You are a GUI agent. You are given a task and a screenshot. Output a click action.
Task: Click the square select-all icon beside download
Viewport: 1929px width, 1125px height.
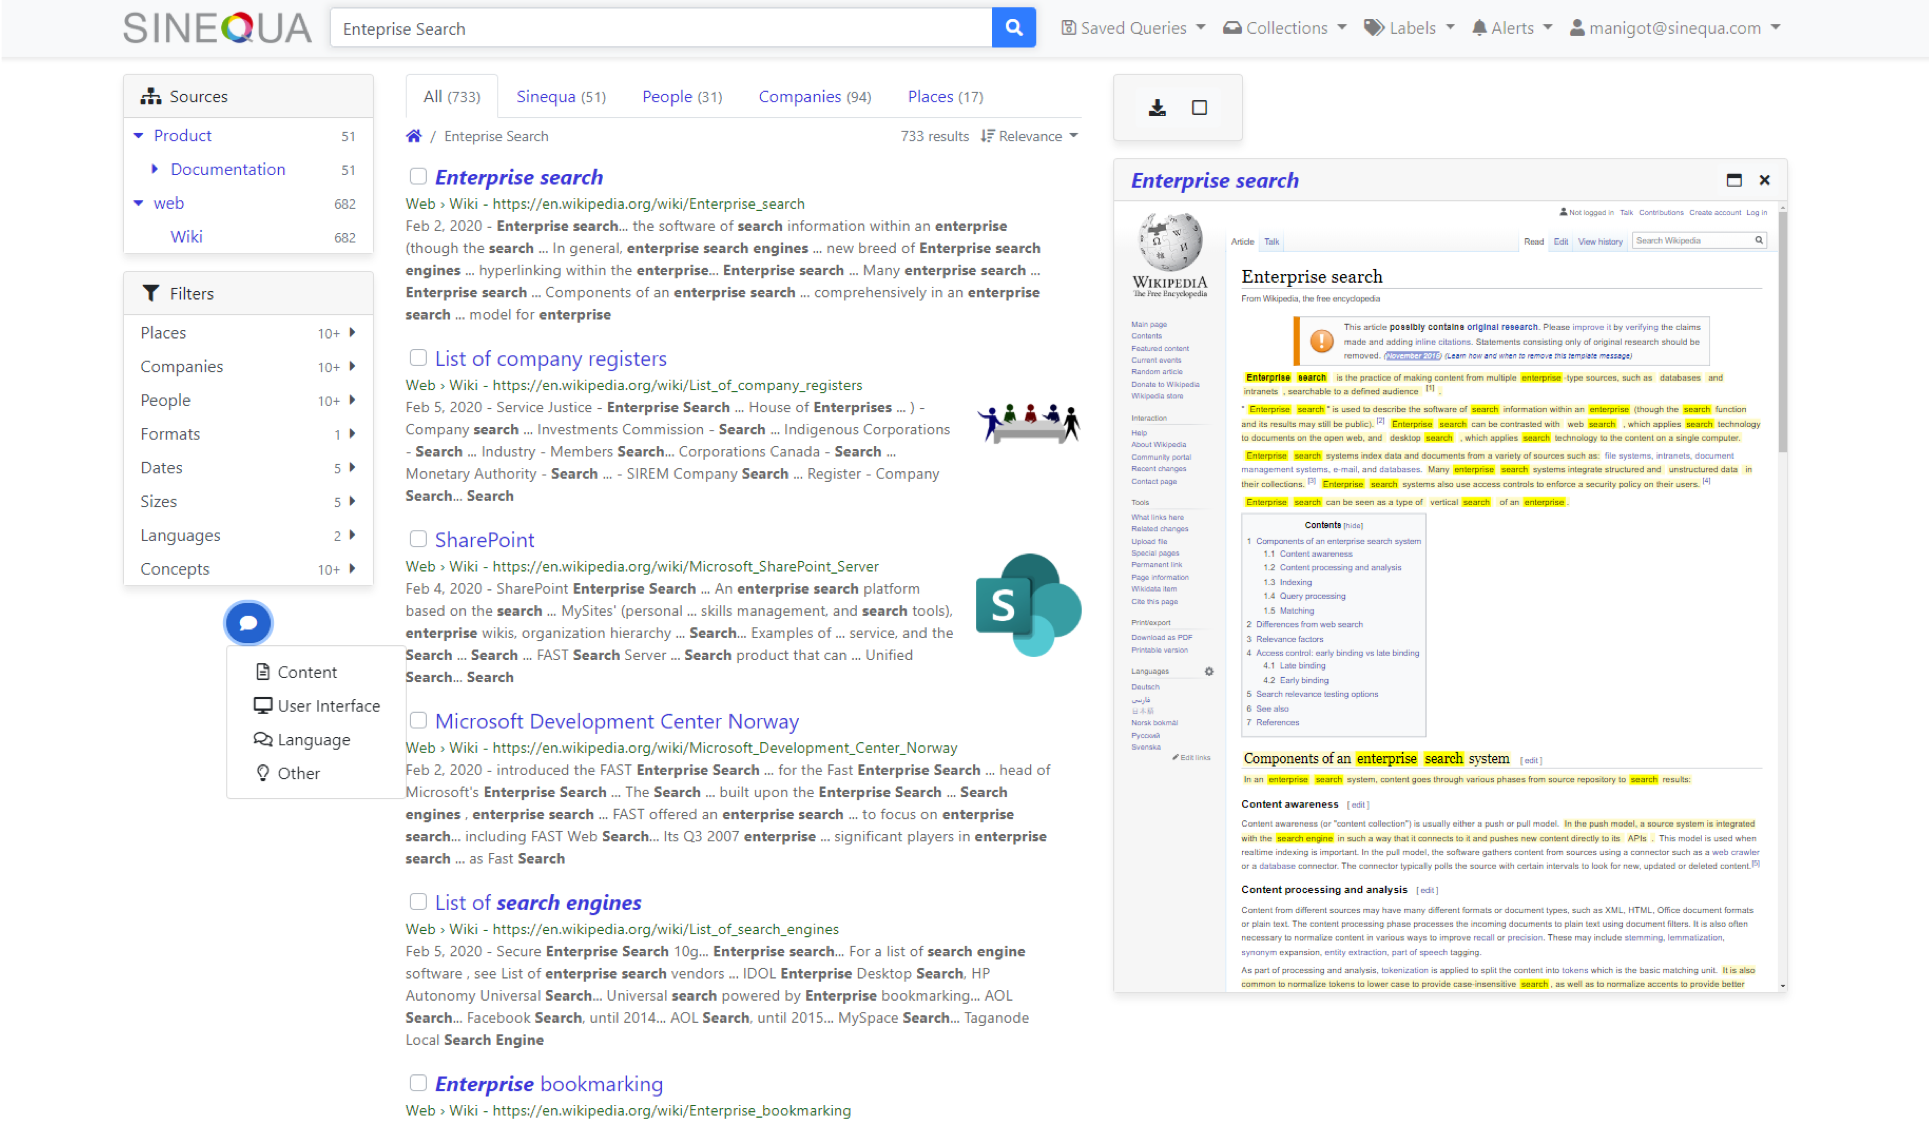[1199, 108]
